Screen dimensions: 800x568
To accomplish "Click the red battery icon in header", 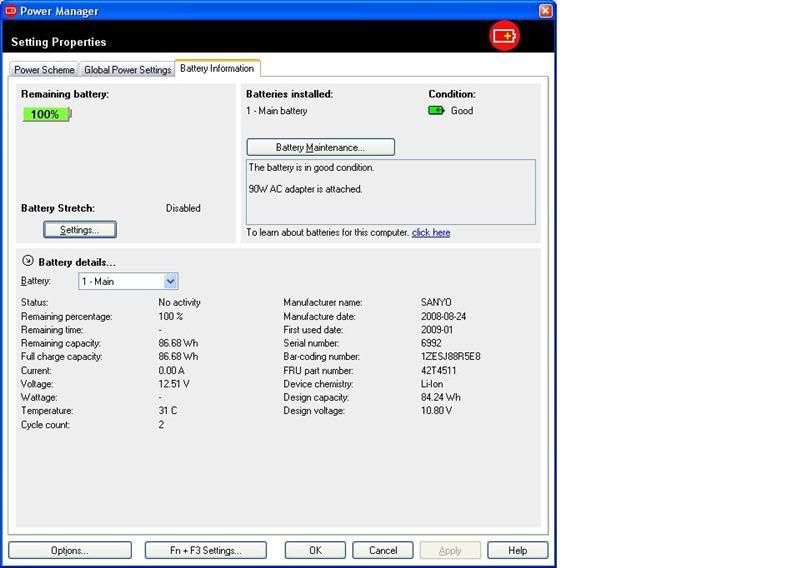I will click(504, 36).
